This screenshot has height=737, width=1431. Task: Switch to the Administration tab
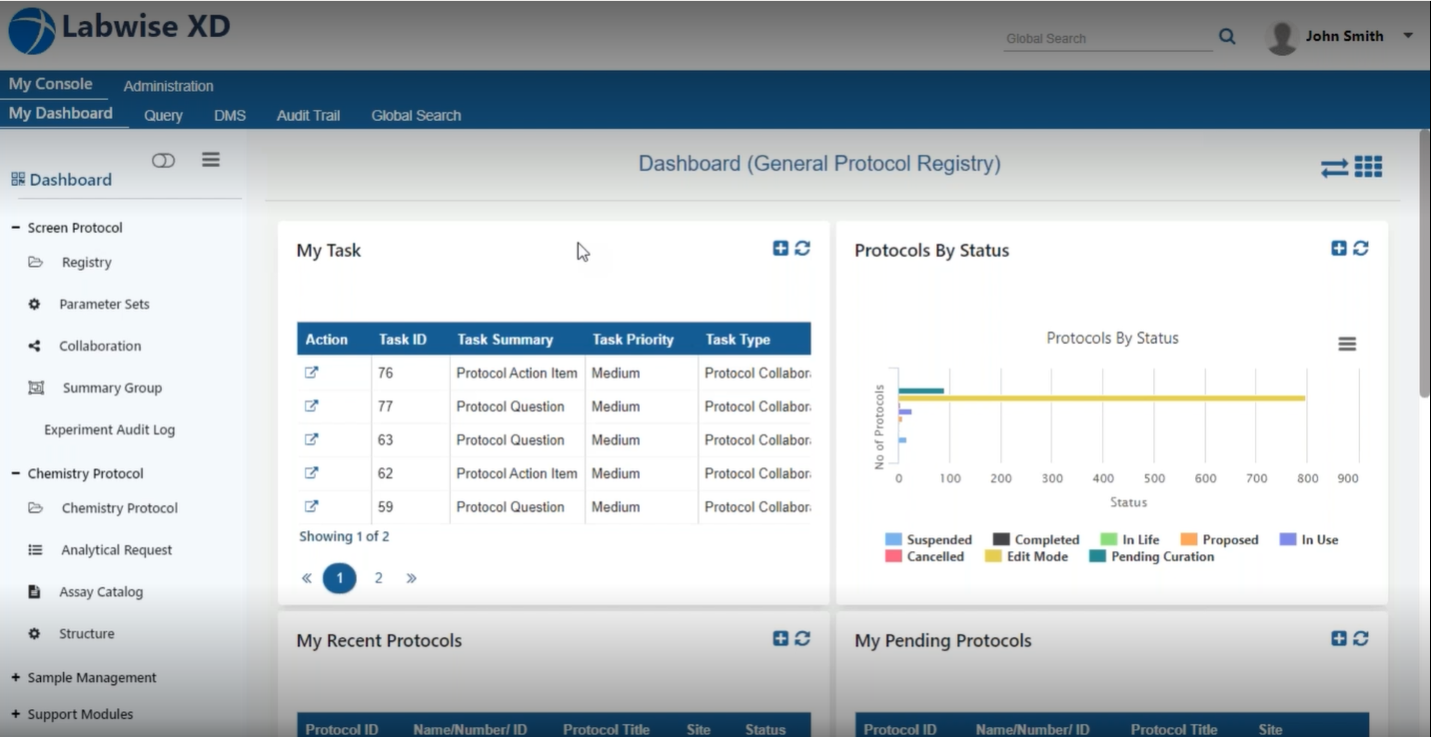[x=168, y=86]
